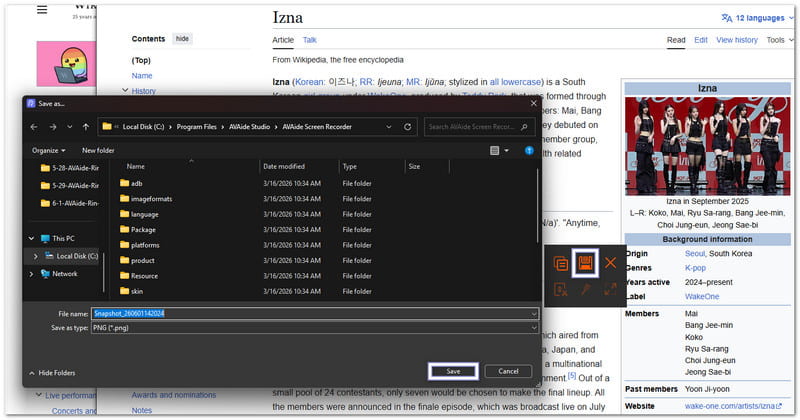Collapse the This PC tree node

[32, 238]
